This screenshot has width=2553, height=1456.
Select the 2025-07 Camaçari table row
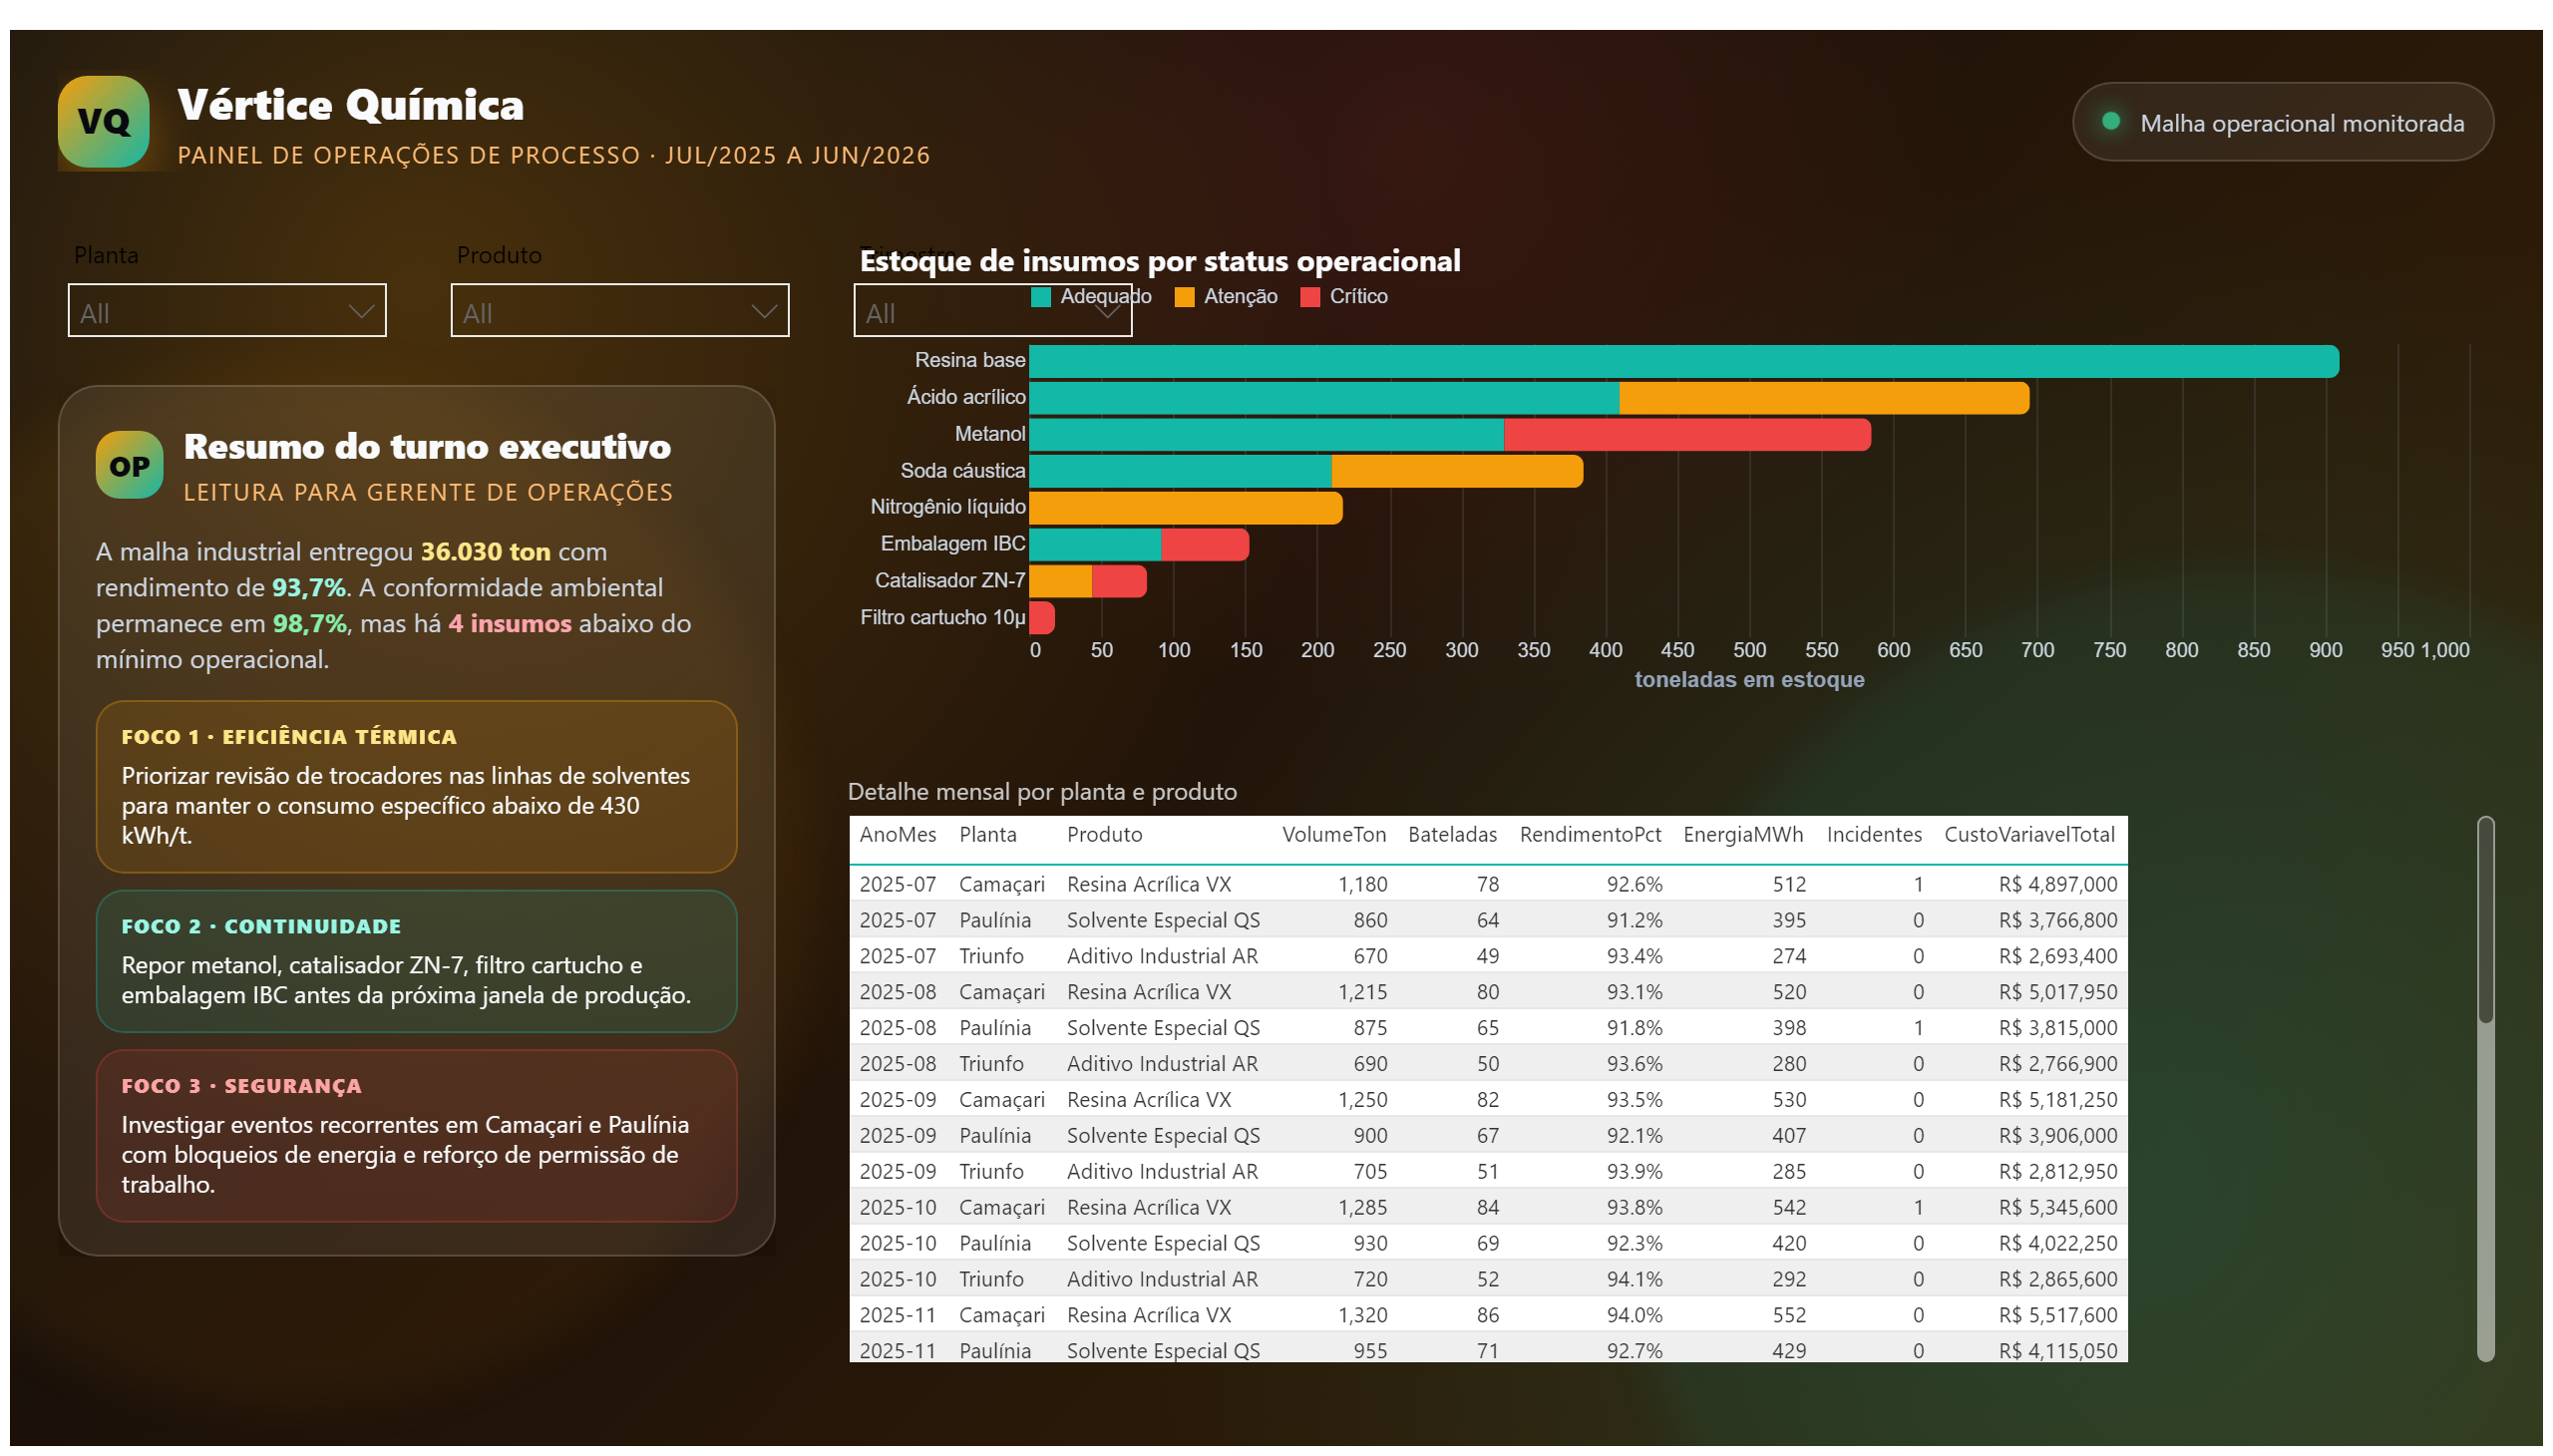(x=1488, y=885)
